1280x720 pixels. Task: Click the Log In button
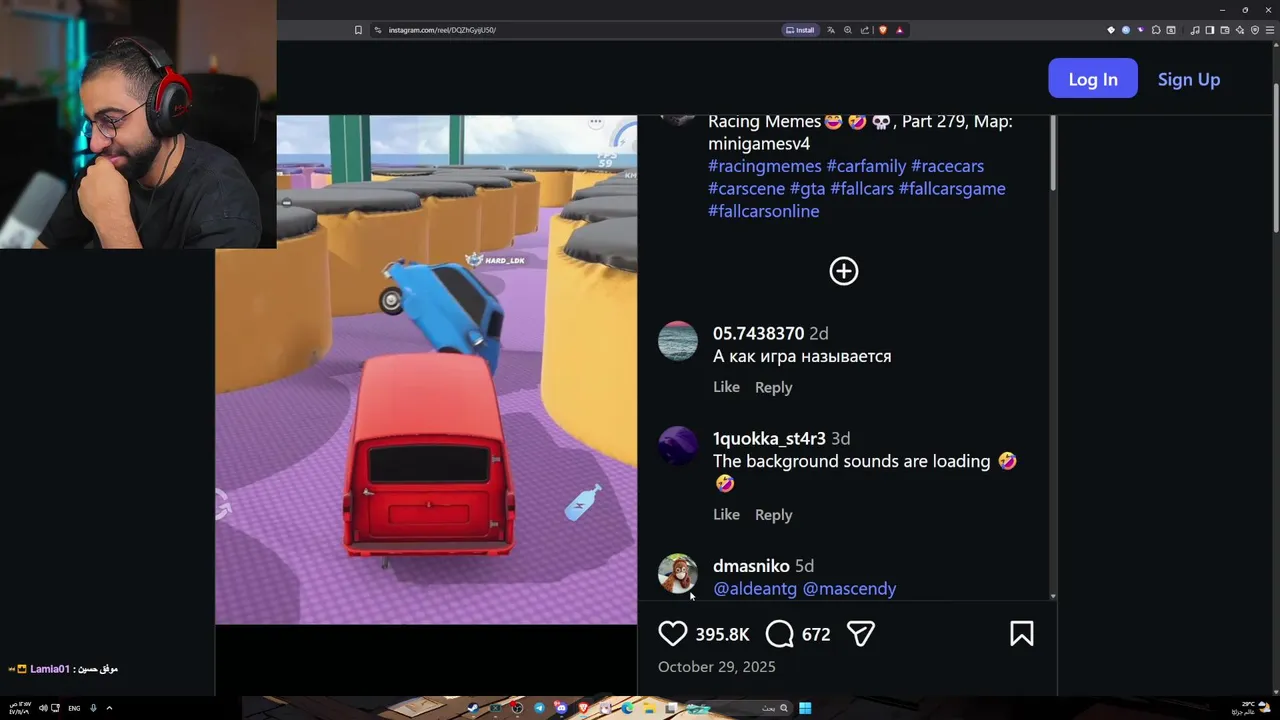pos(1093,79)
